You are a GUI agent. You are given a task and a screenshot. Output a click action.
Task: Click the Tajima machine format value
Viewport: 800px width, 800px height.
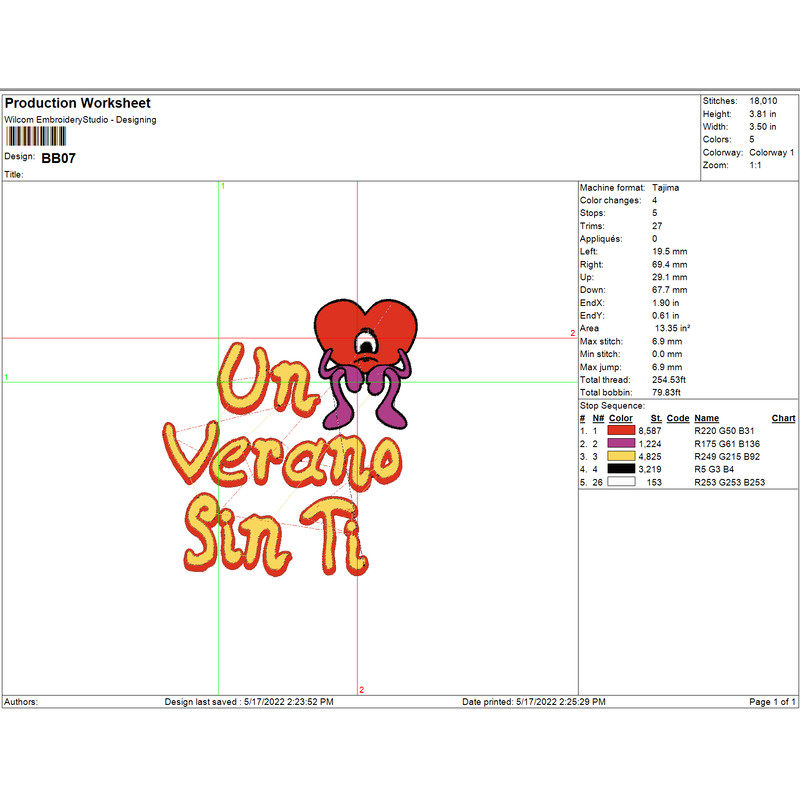point(664,187)
